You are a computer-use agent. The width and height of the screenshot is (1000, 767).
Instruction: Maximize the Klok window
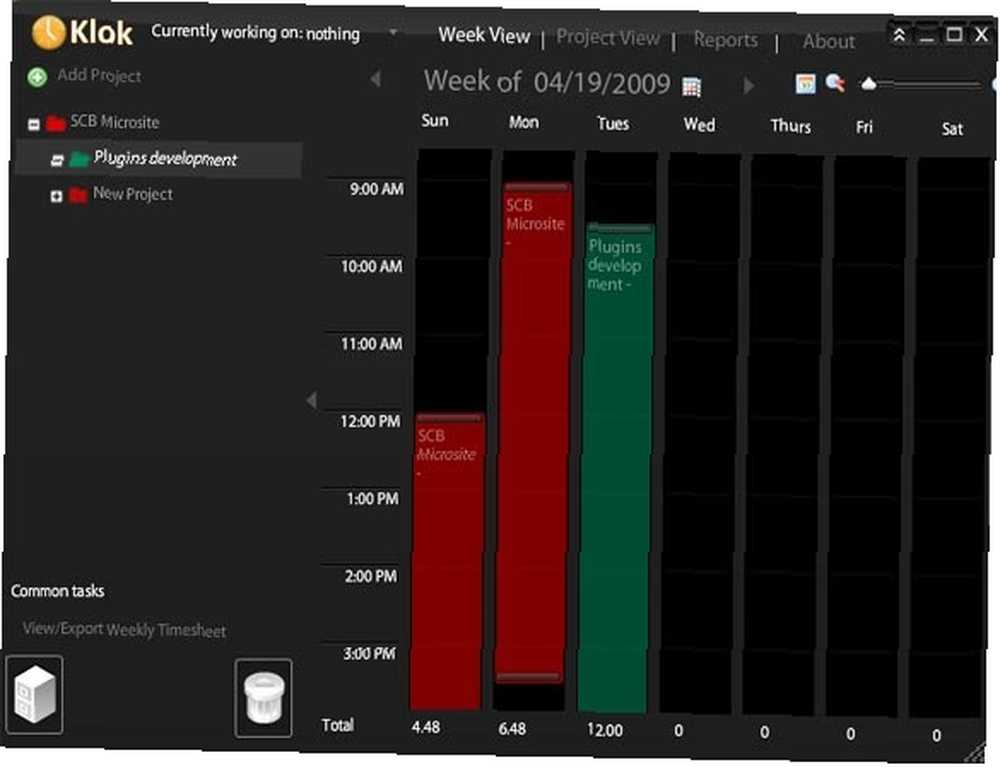pyautogui.click(x=954, y=34)
